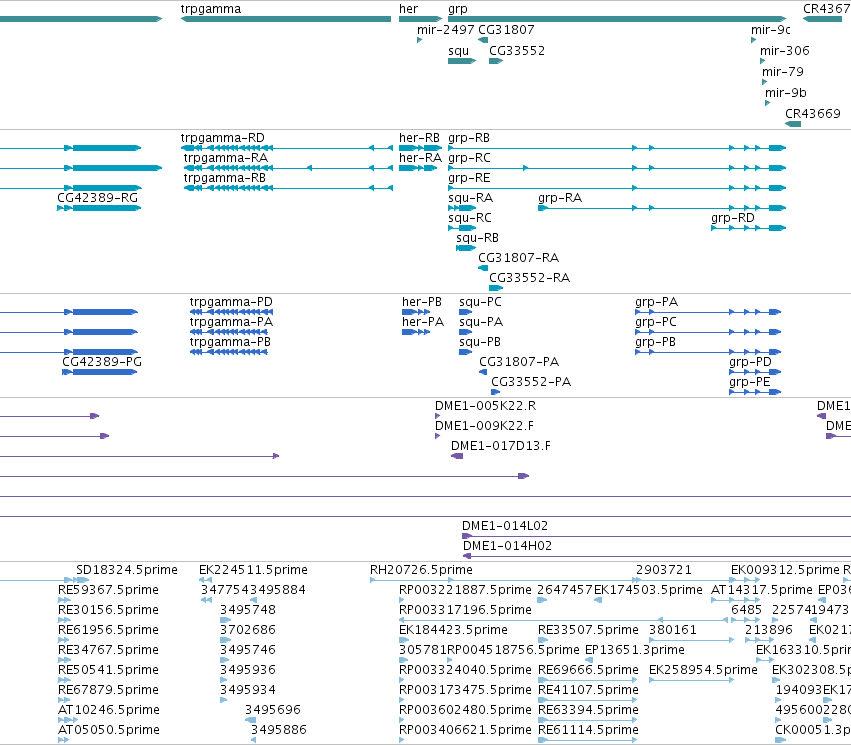Select the DME1-017D13.F clone label

[x=500, y=446]
